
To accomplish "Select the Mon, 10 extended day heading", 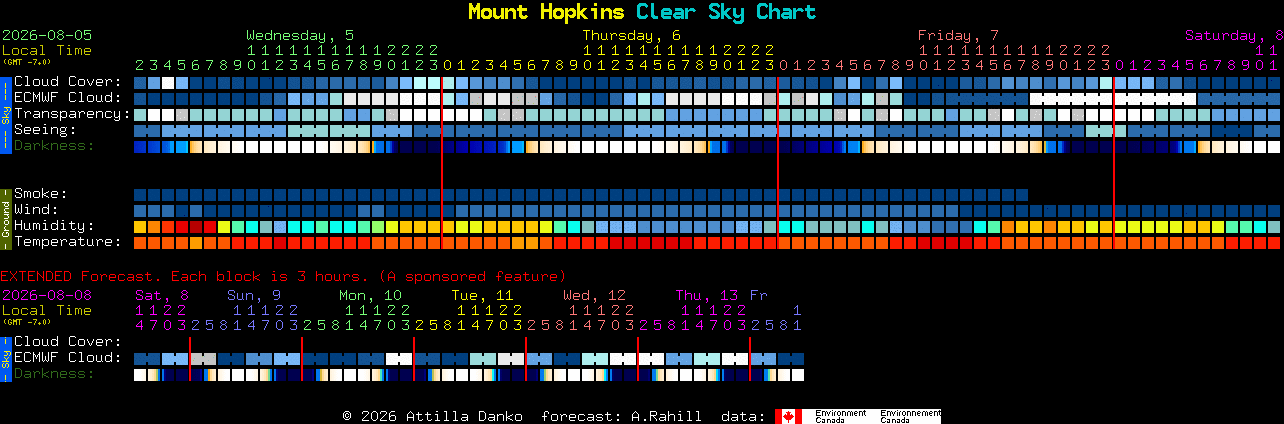I will pyautogui.click(x=370, y=295).
